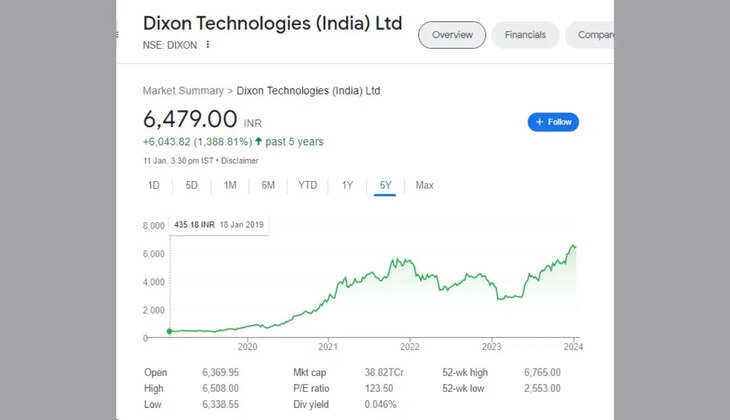This screenshot has width=730, height=420.
Task: Click the 435.18 INR chart tooltip
Action: pos(220,225)
